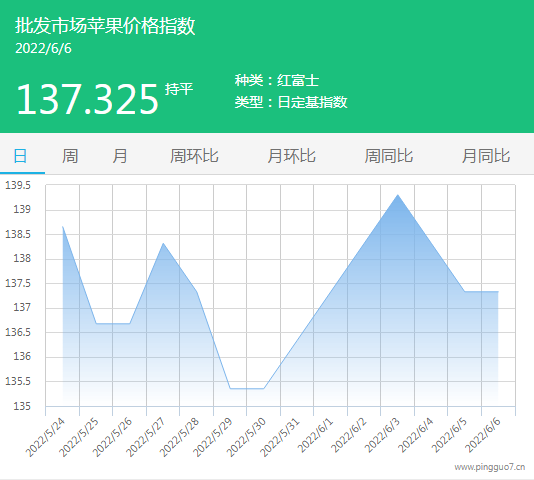The width and height of the screenshot is (534, 480).
Task: Click the 137.325 index value
Action: (88, 99)
